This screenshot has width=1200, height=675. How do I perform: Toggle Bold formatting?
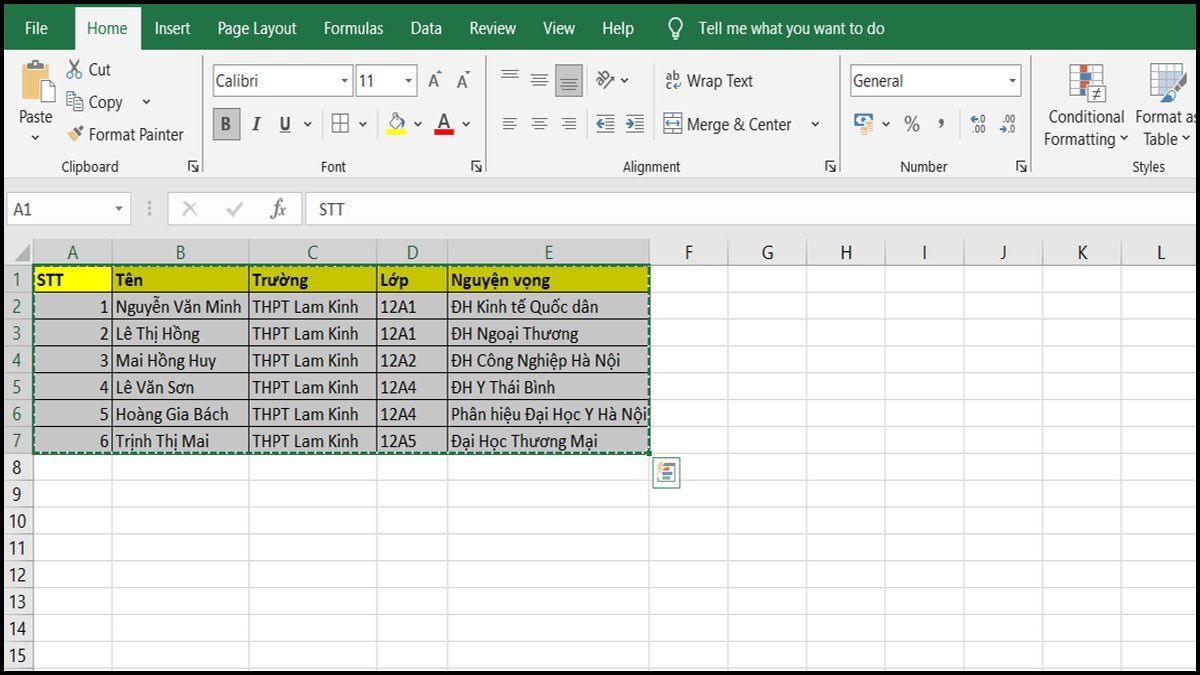[225, 124]
